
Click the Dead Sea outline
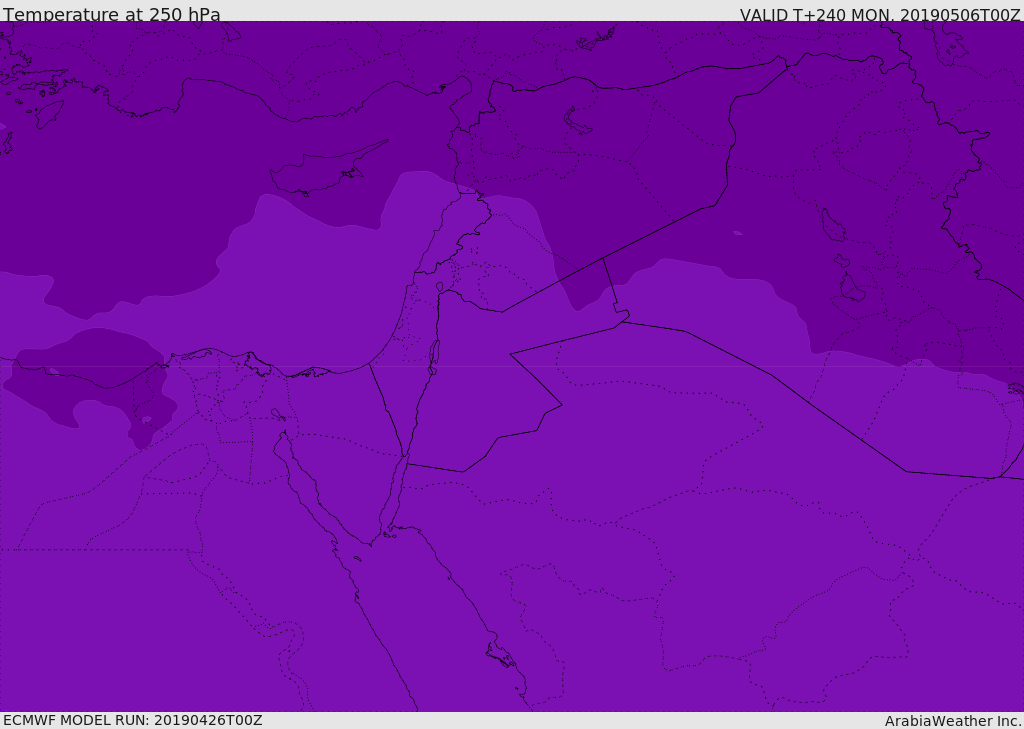coord(434,355)
